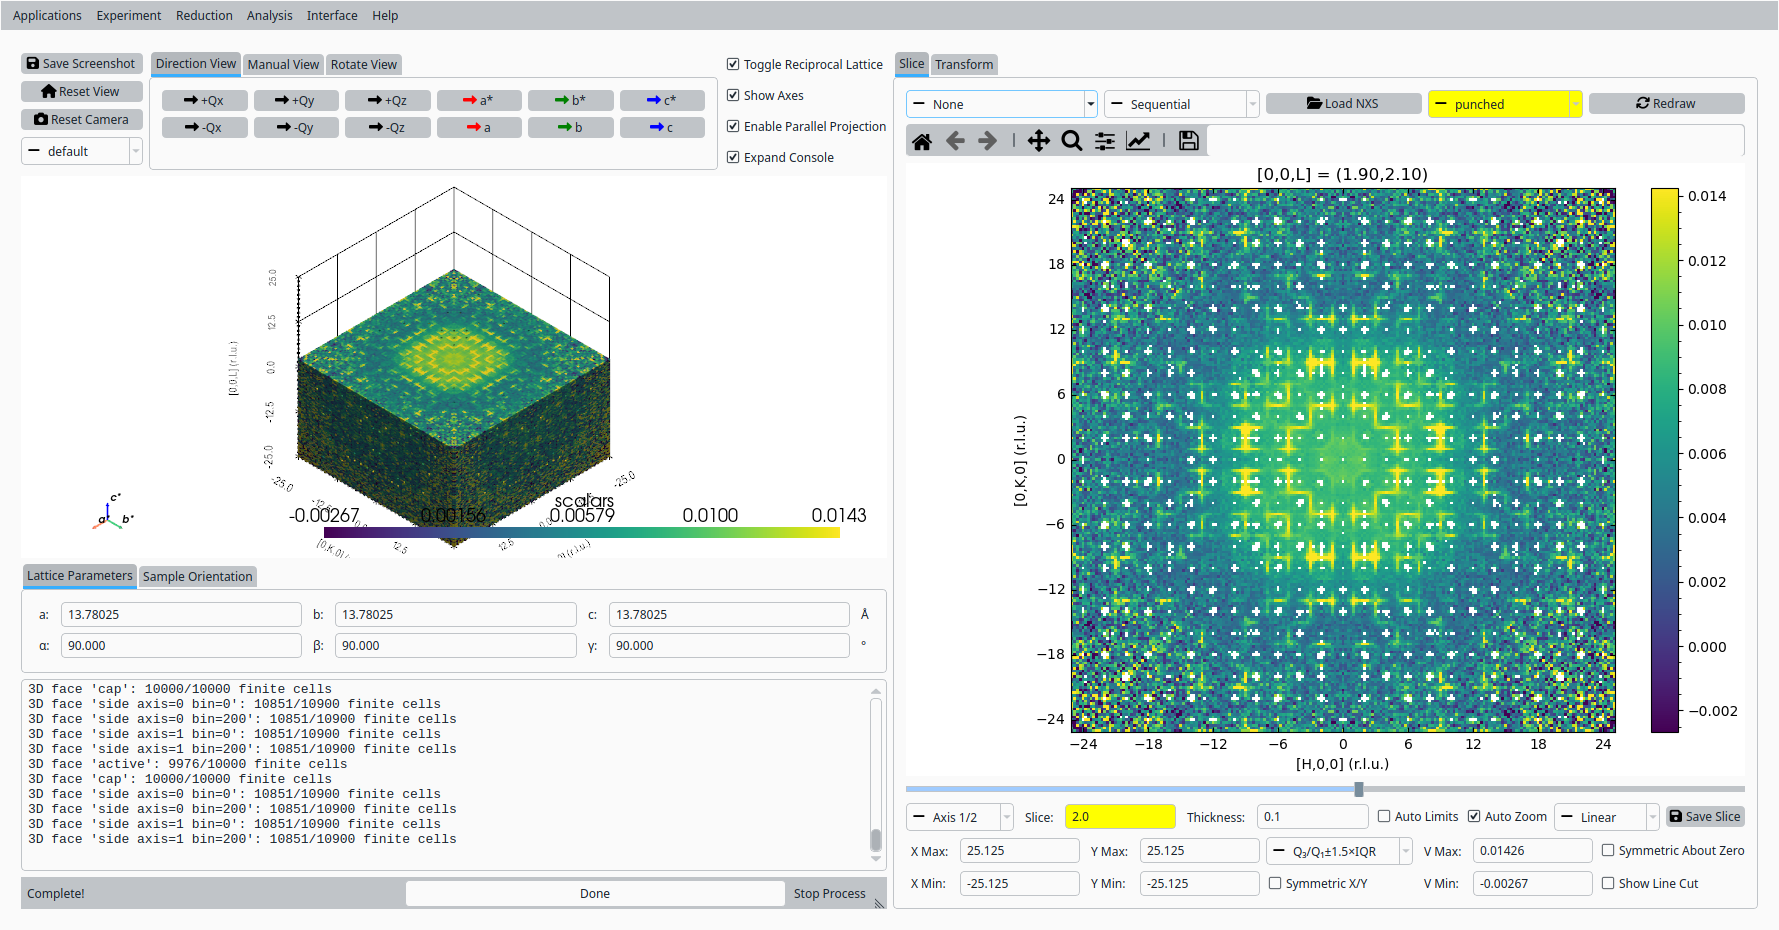Open the Reduction menu
This screenshot has width=1779, height=930.
click(x=204, y=15)
